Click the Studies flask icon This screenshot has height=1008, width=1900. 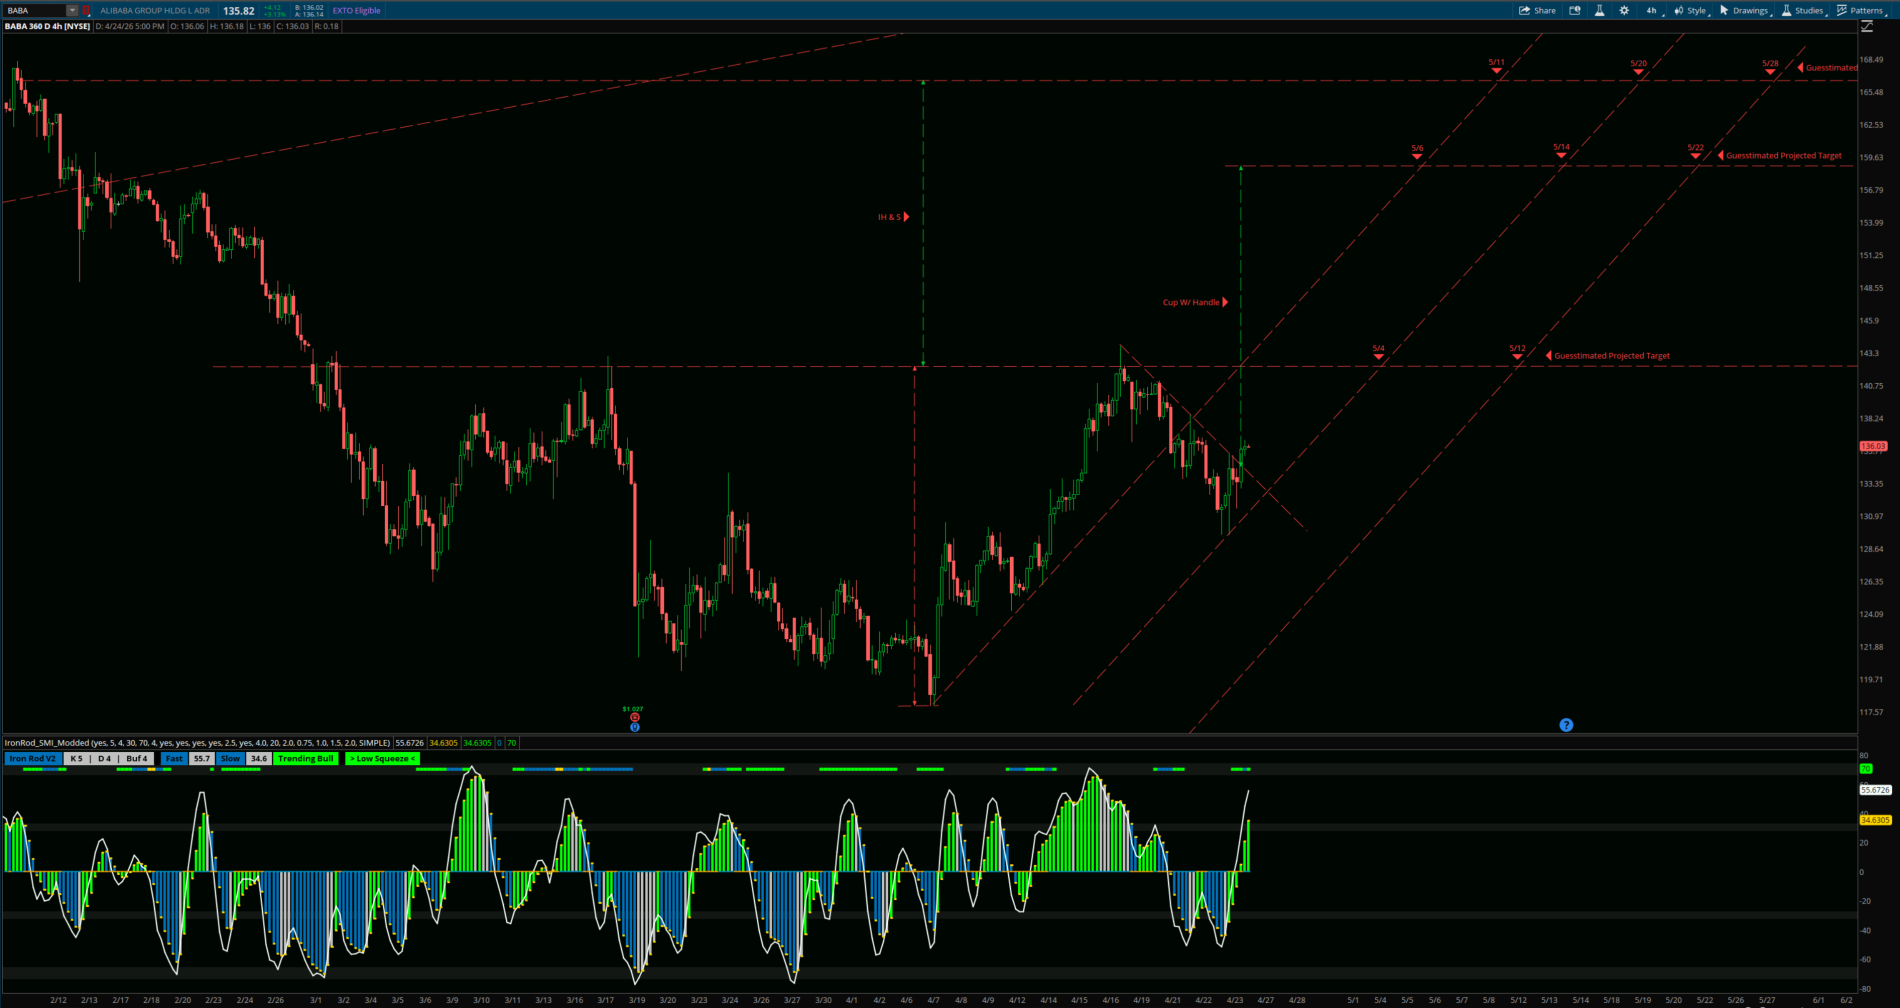click(1786, 10)
